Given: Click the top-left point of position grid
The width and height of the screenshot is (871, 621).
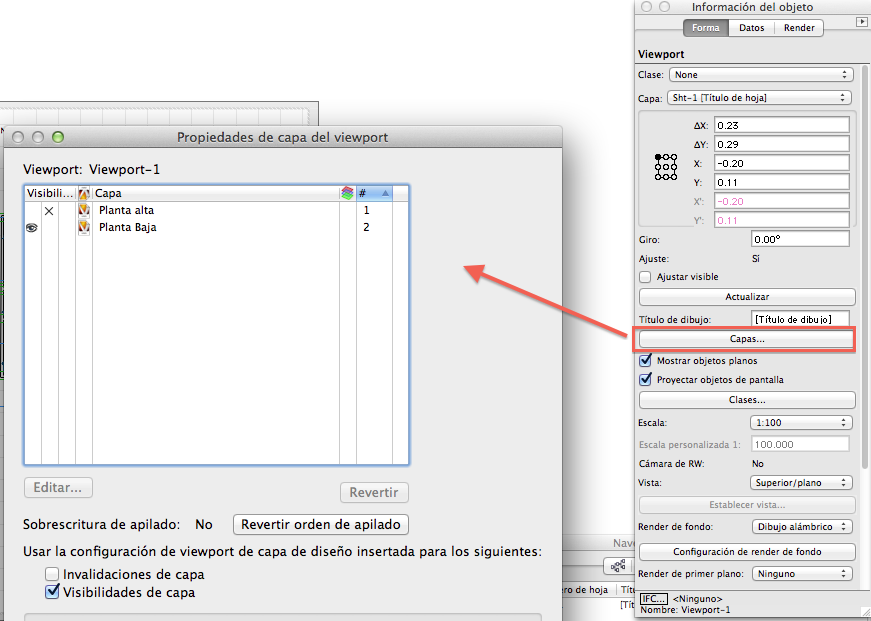Looking at the screenshot, I should (x=658, y=158).
